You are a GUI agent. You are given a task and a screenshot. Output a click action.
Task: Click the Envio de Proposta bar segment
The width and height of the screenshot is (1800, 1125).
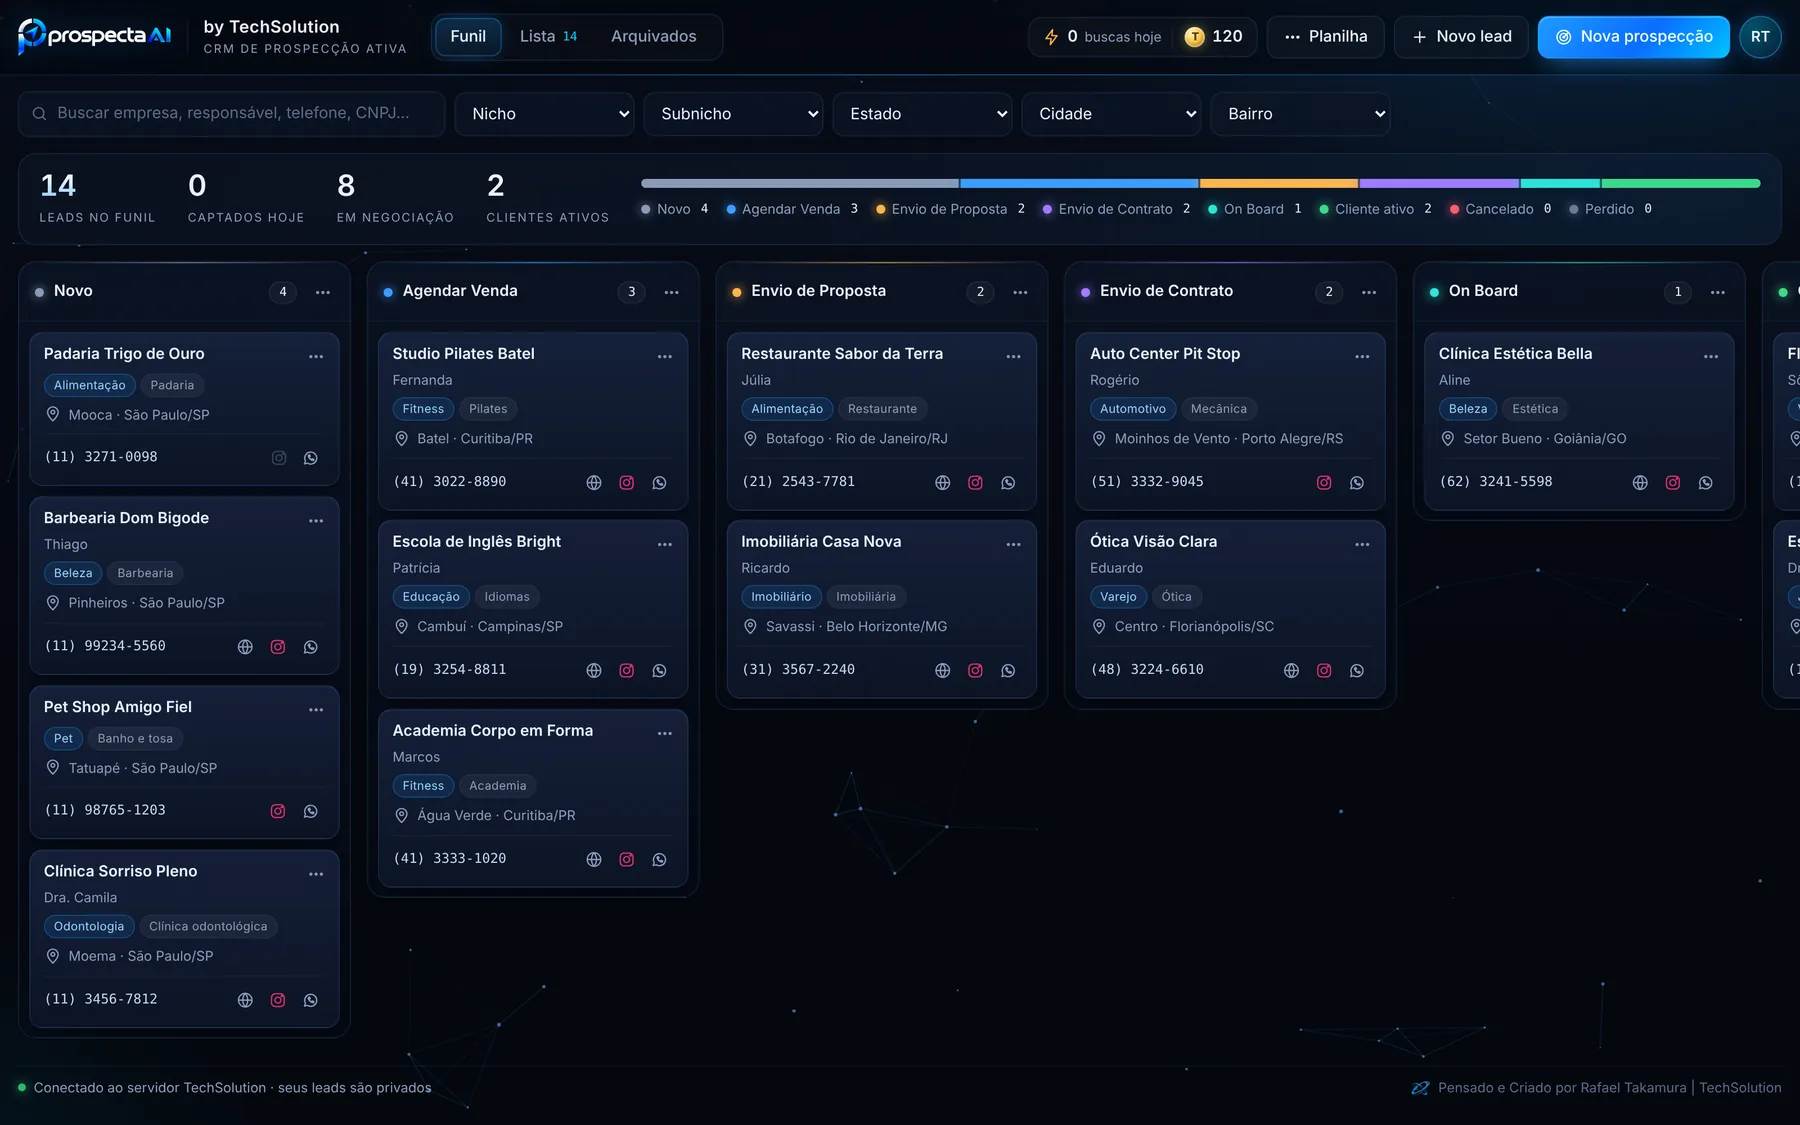1279,184
